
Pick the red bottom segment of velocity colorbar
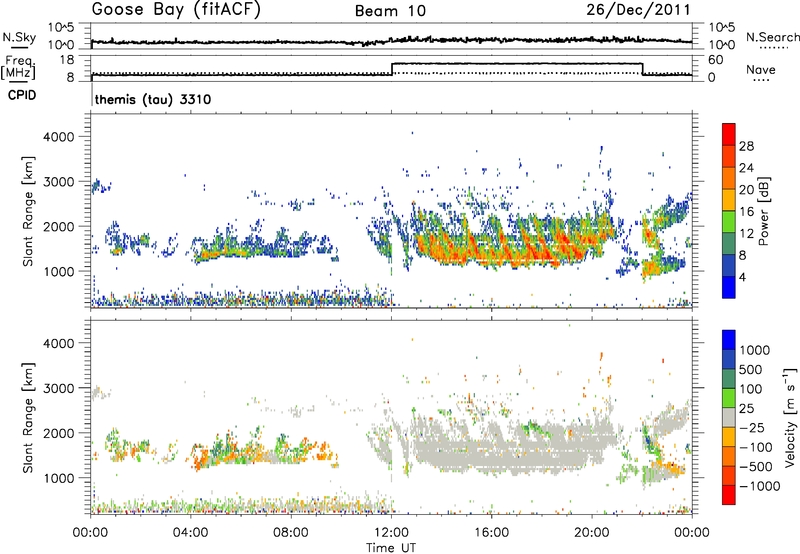point(729,495)
